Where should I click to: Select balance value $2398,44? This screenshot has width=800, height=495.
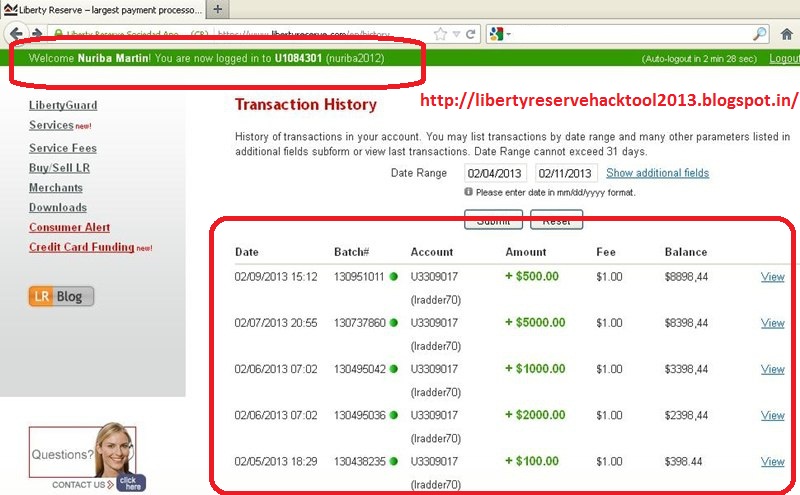(x=686, y=416)
